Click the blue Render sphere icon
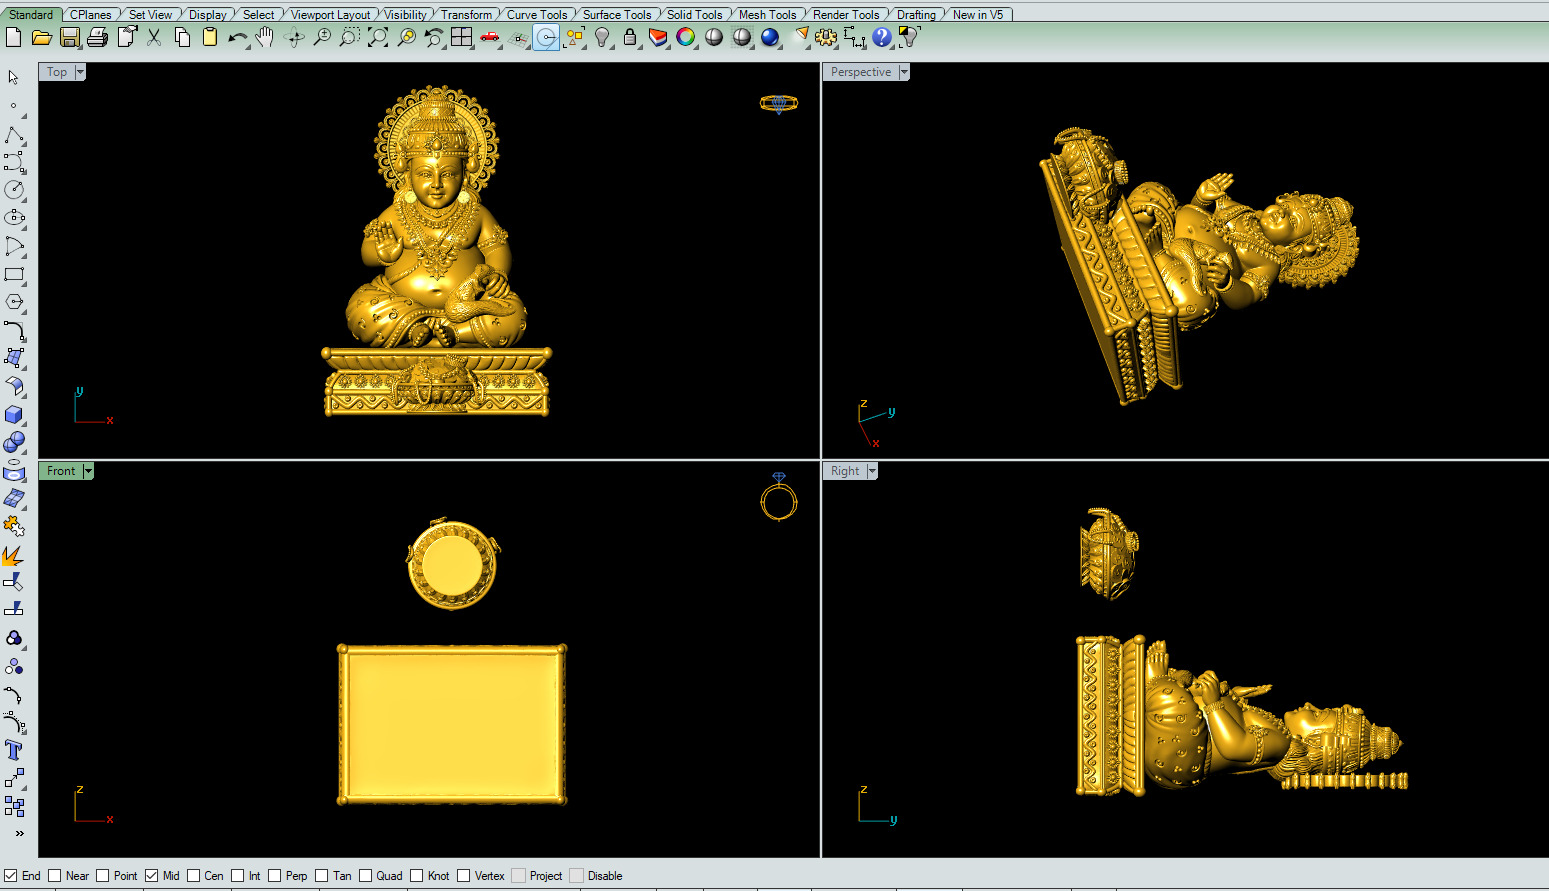This screenshot has height=891, width=1549. coord(769,37)
